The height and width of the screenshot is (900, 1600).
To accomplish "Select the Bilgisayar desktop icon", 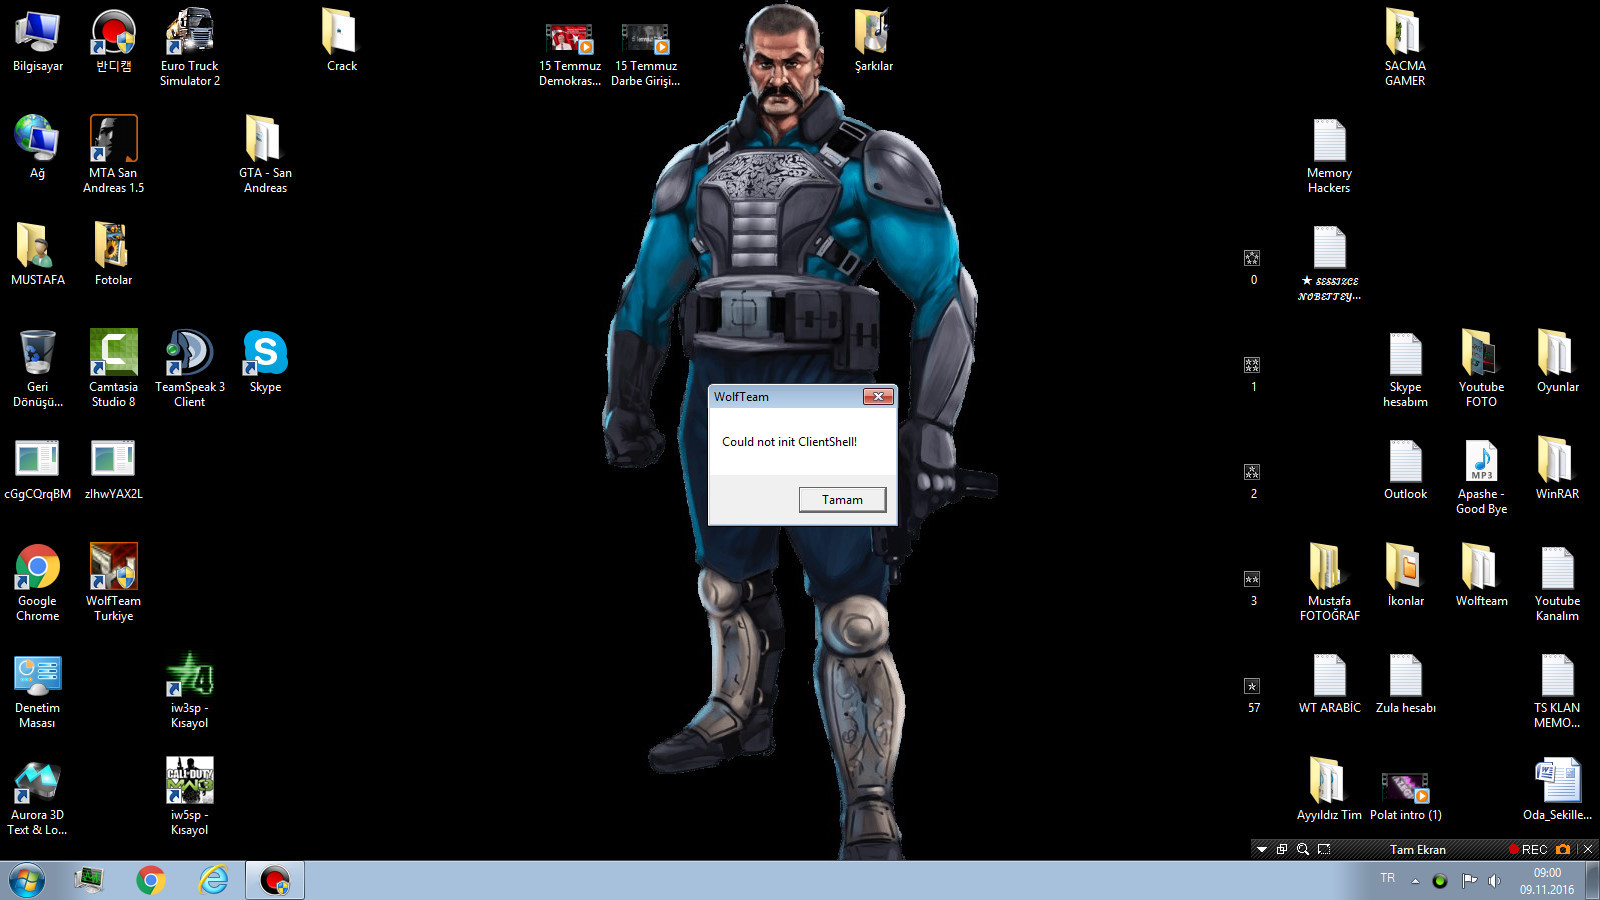I will [x=38, y=42].
